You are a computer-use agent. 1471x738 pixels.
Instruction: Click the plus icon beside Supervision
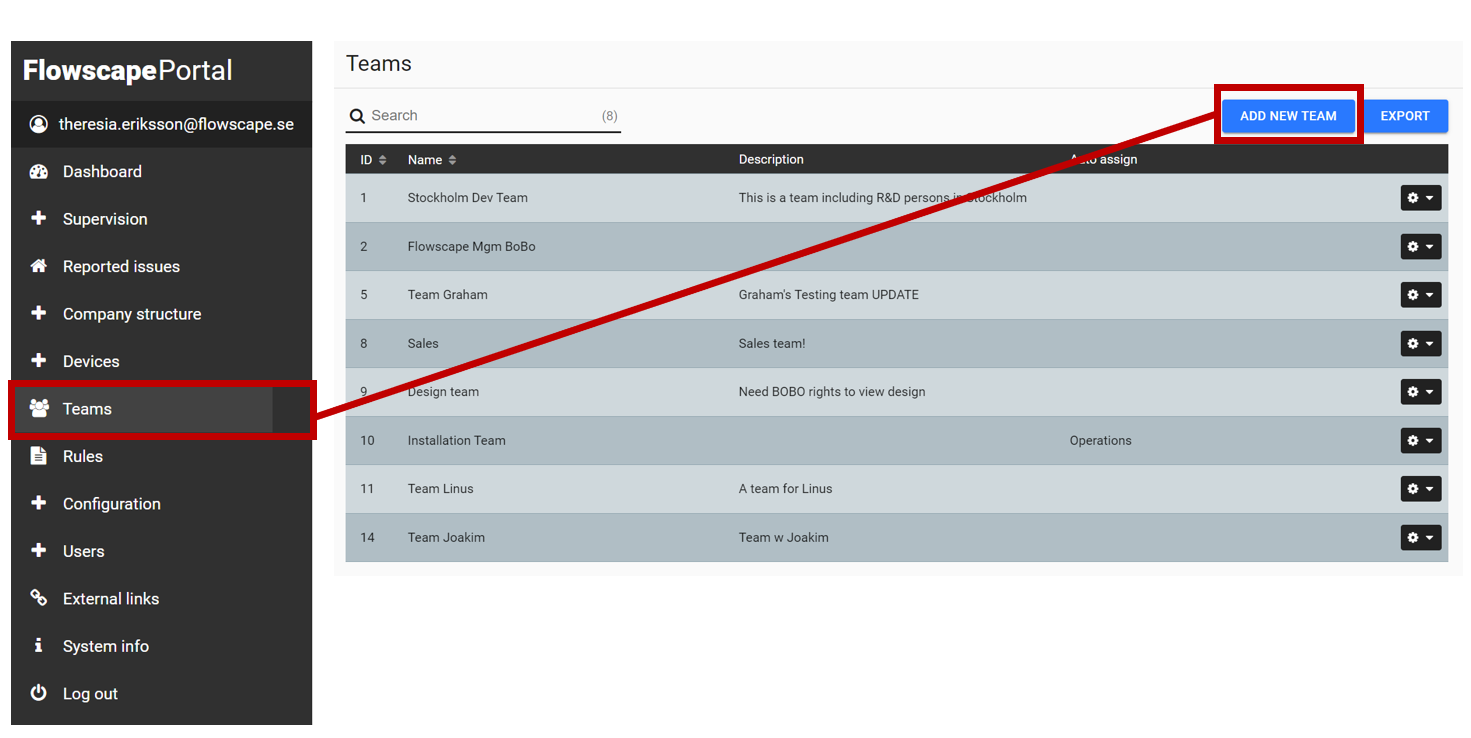click(39, 218)
